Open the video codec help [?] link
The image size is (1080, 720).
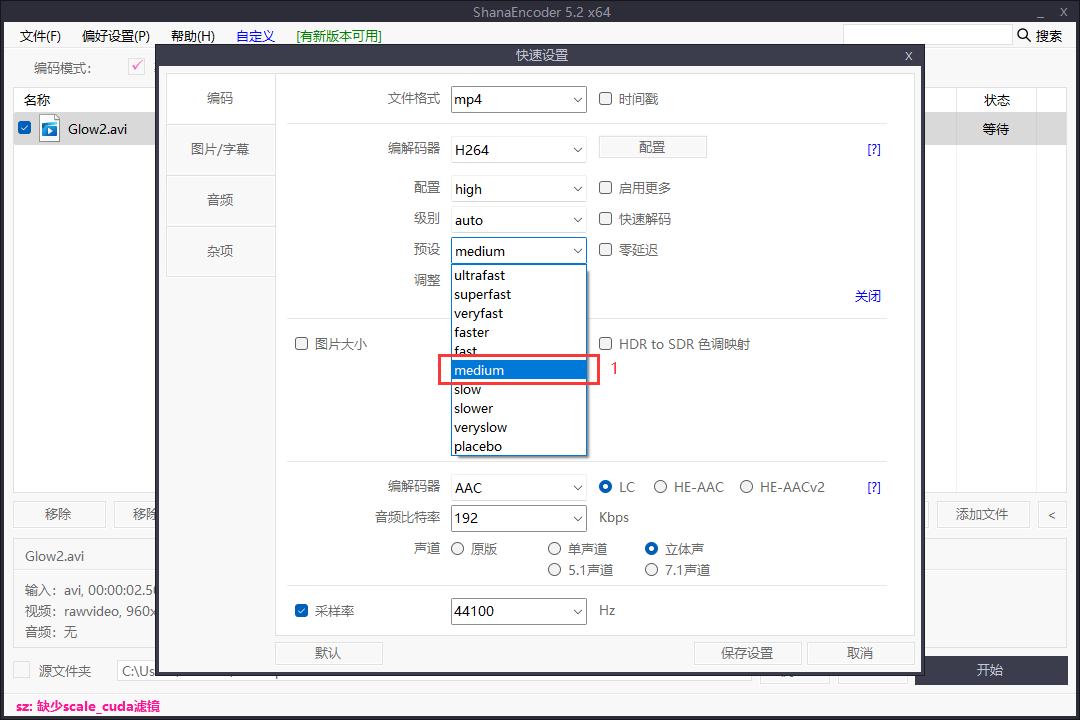point(873,149)
